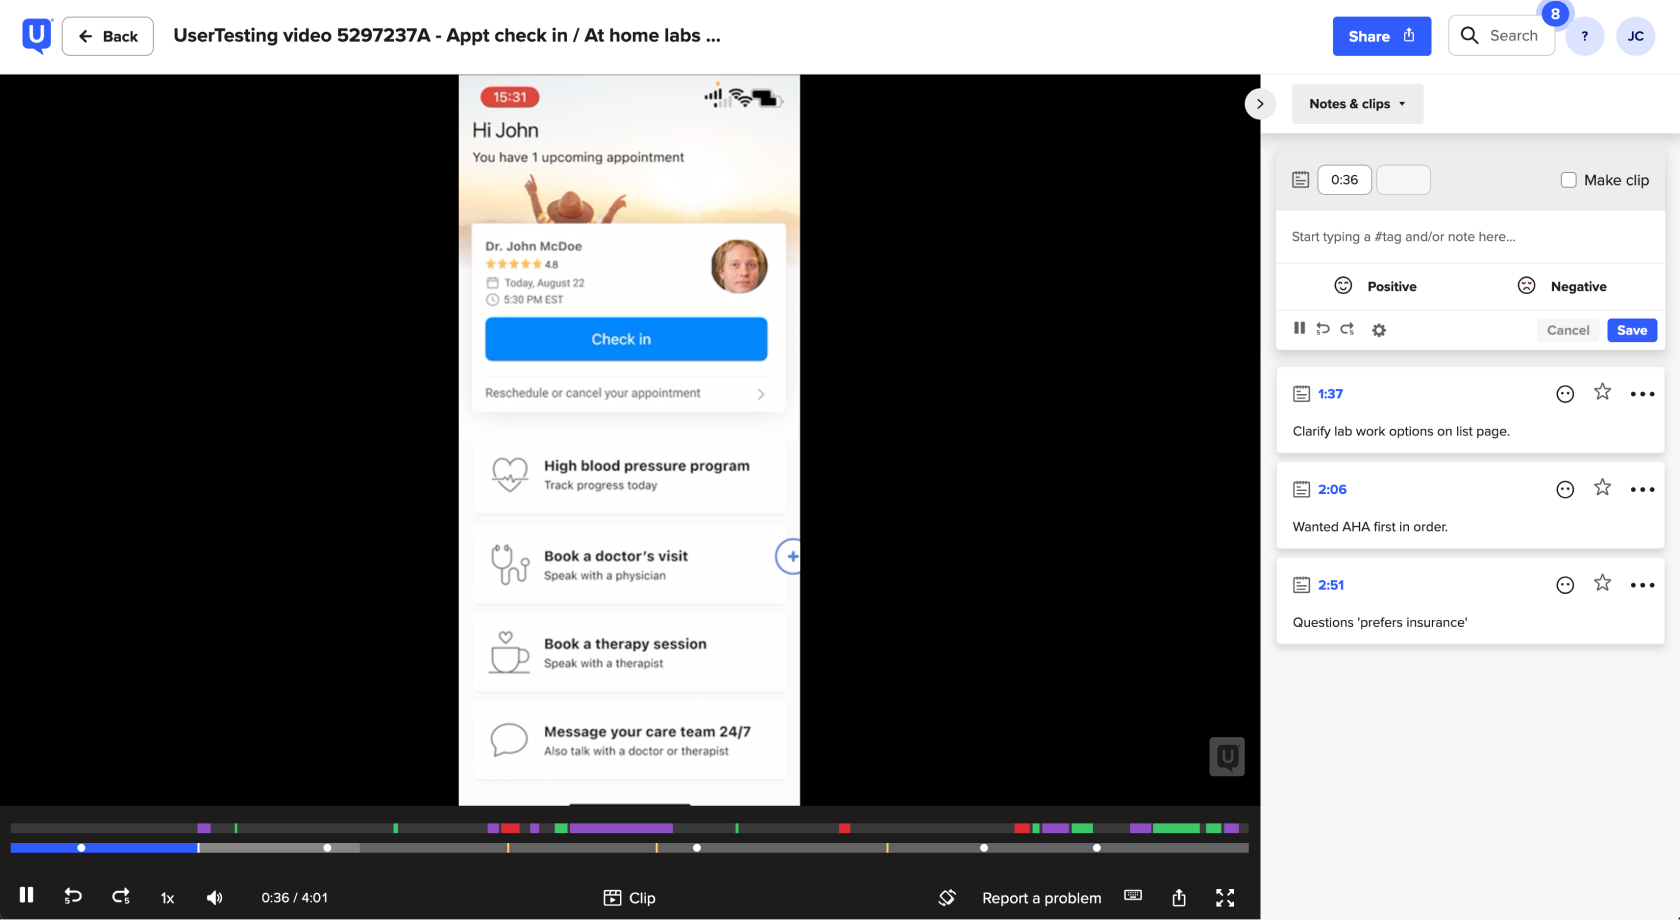Open keyboard shortcuts icon

coord(1133,896)
